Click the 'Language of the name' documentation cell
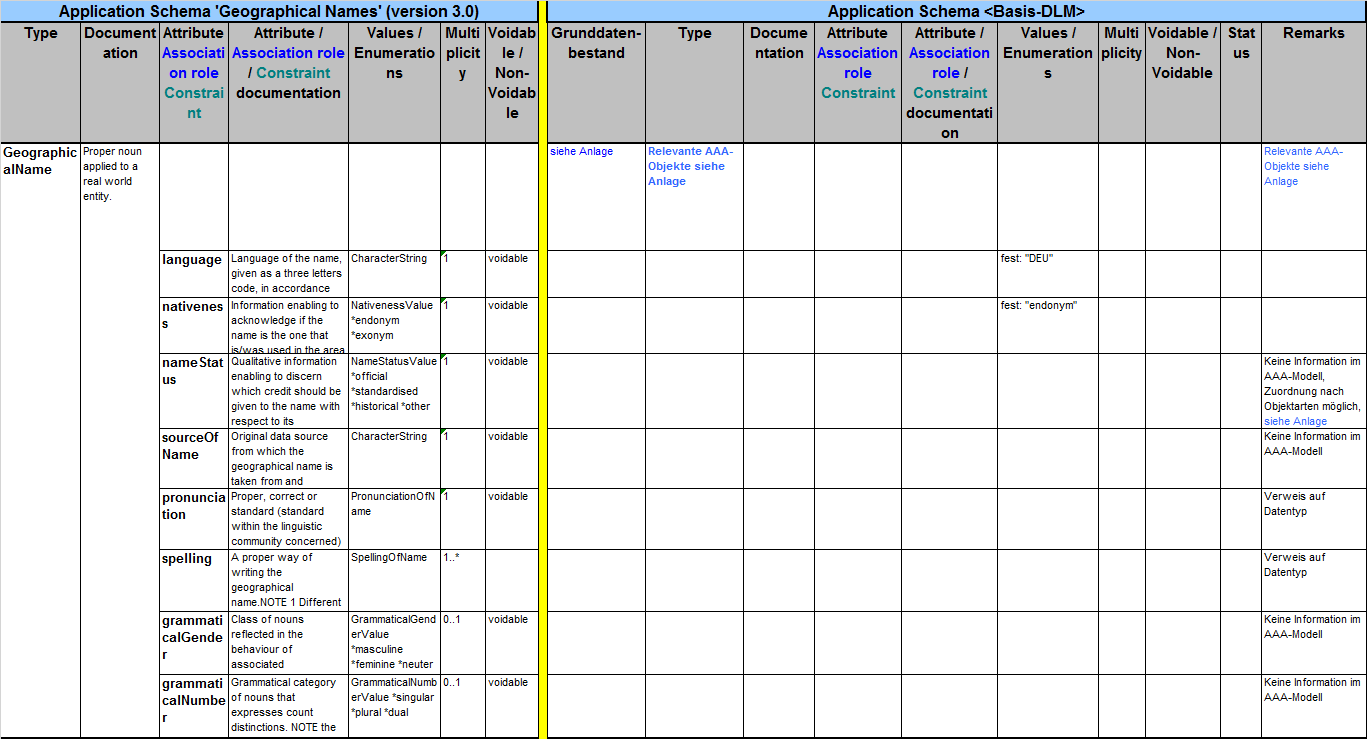The height and width of the screenshot is (739, 1367). [x=288, y=273]
